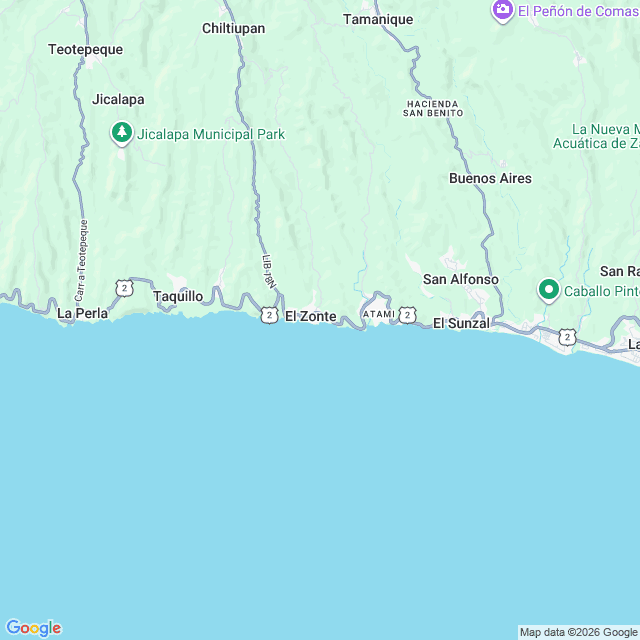This screenshot has height=640, width=640.
Task: Click the Teotepeque town label
Action: (85, 49)
